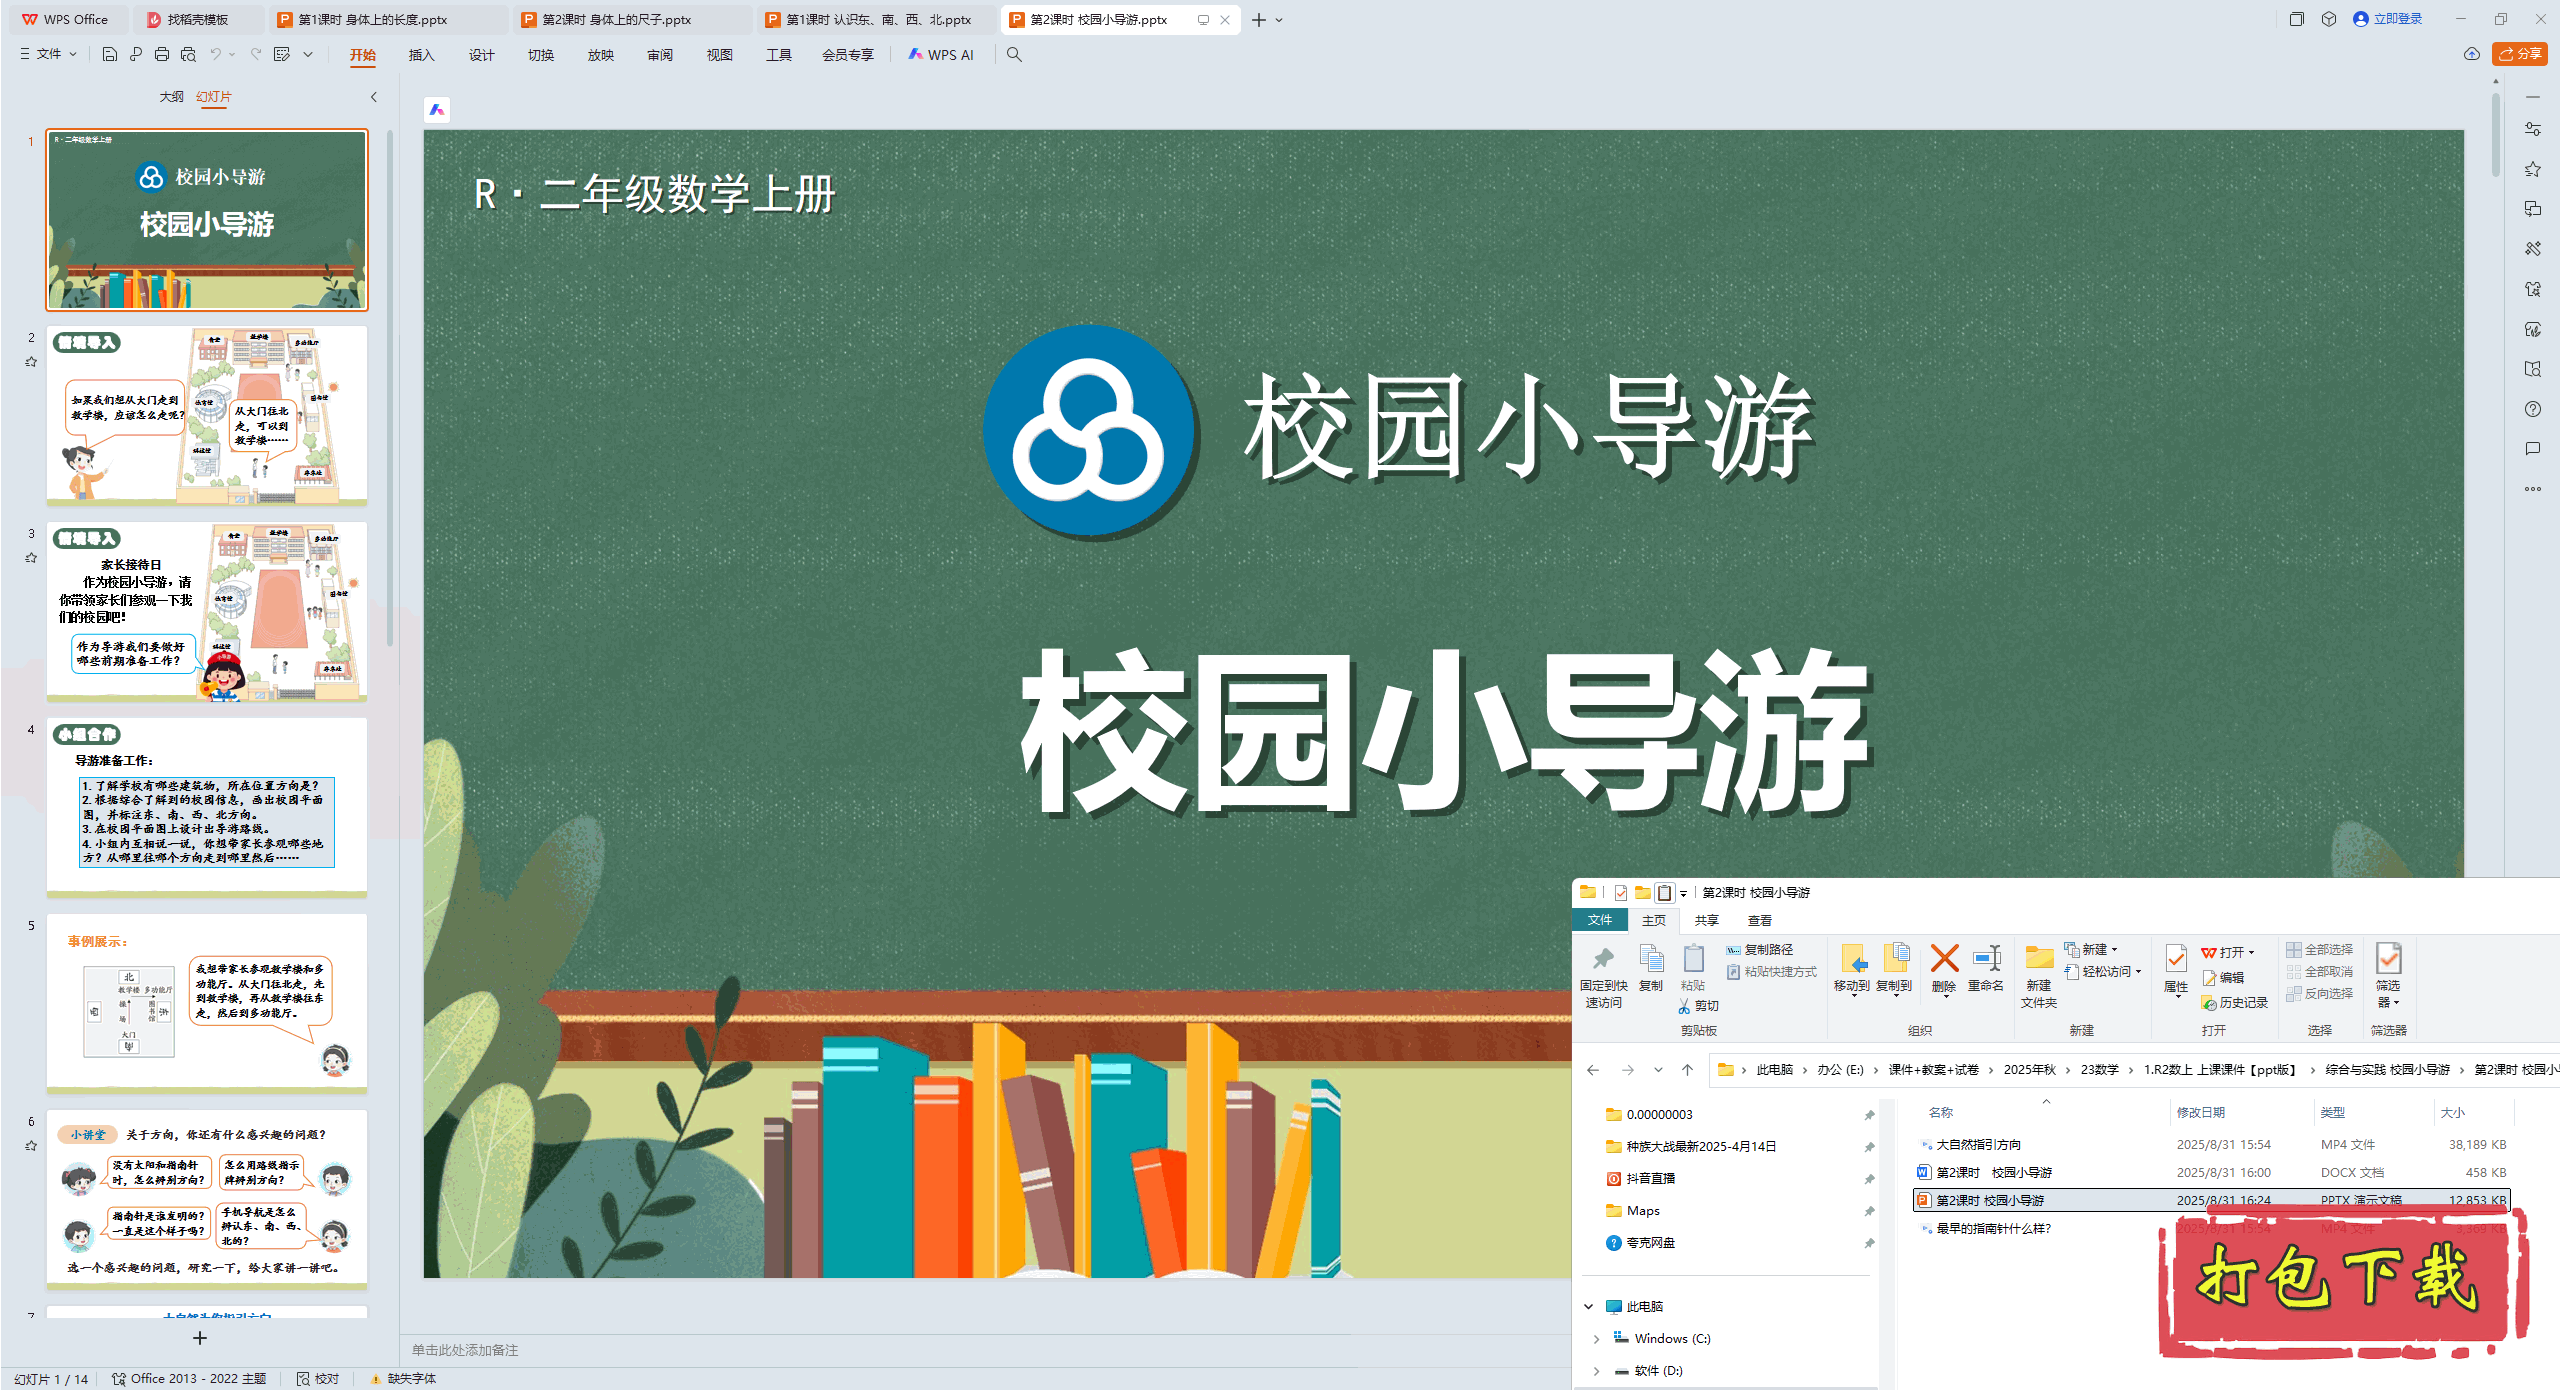Click the Rename icon in Explorer ribbon
Screen dimensions: 2560x1390
(1985, 960)
